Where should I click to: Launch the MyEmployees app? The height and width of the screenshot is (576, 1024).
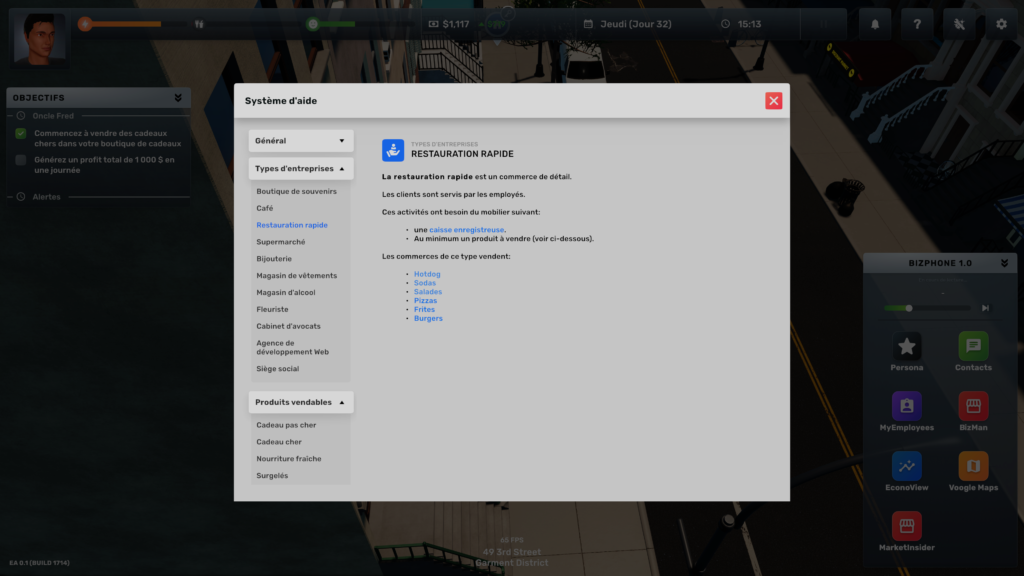click(906, 406)
